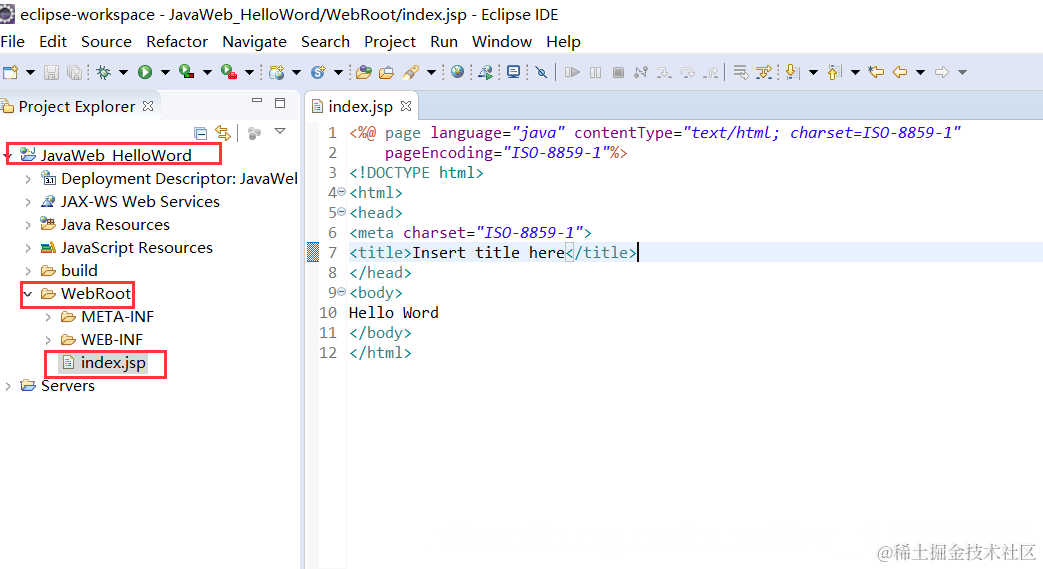
Task: Launch the Coverage run icon
Action: 187,72
